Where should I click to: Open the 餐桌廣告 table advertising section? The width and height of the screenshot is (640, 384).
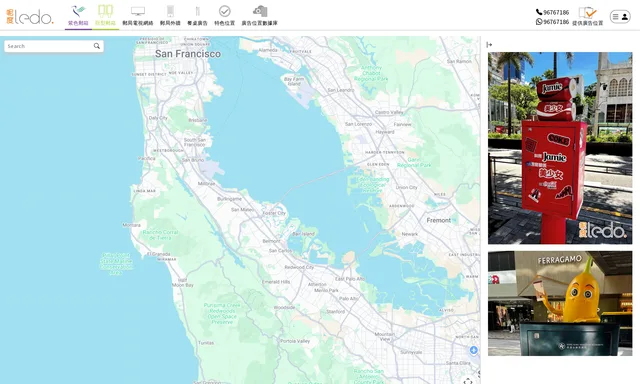click(198, 16)
